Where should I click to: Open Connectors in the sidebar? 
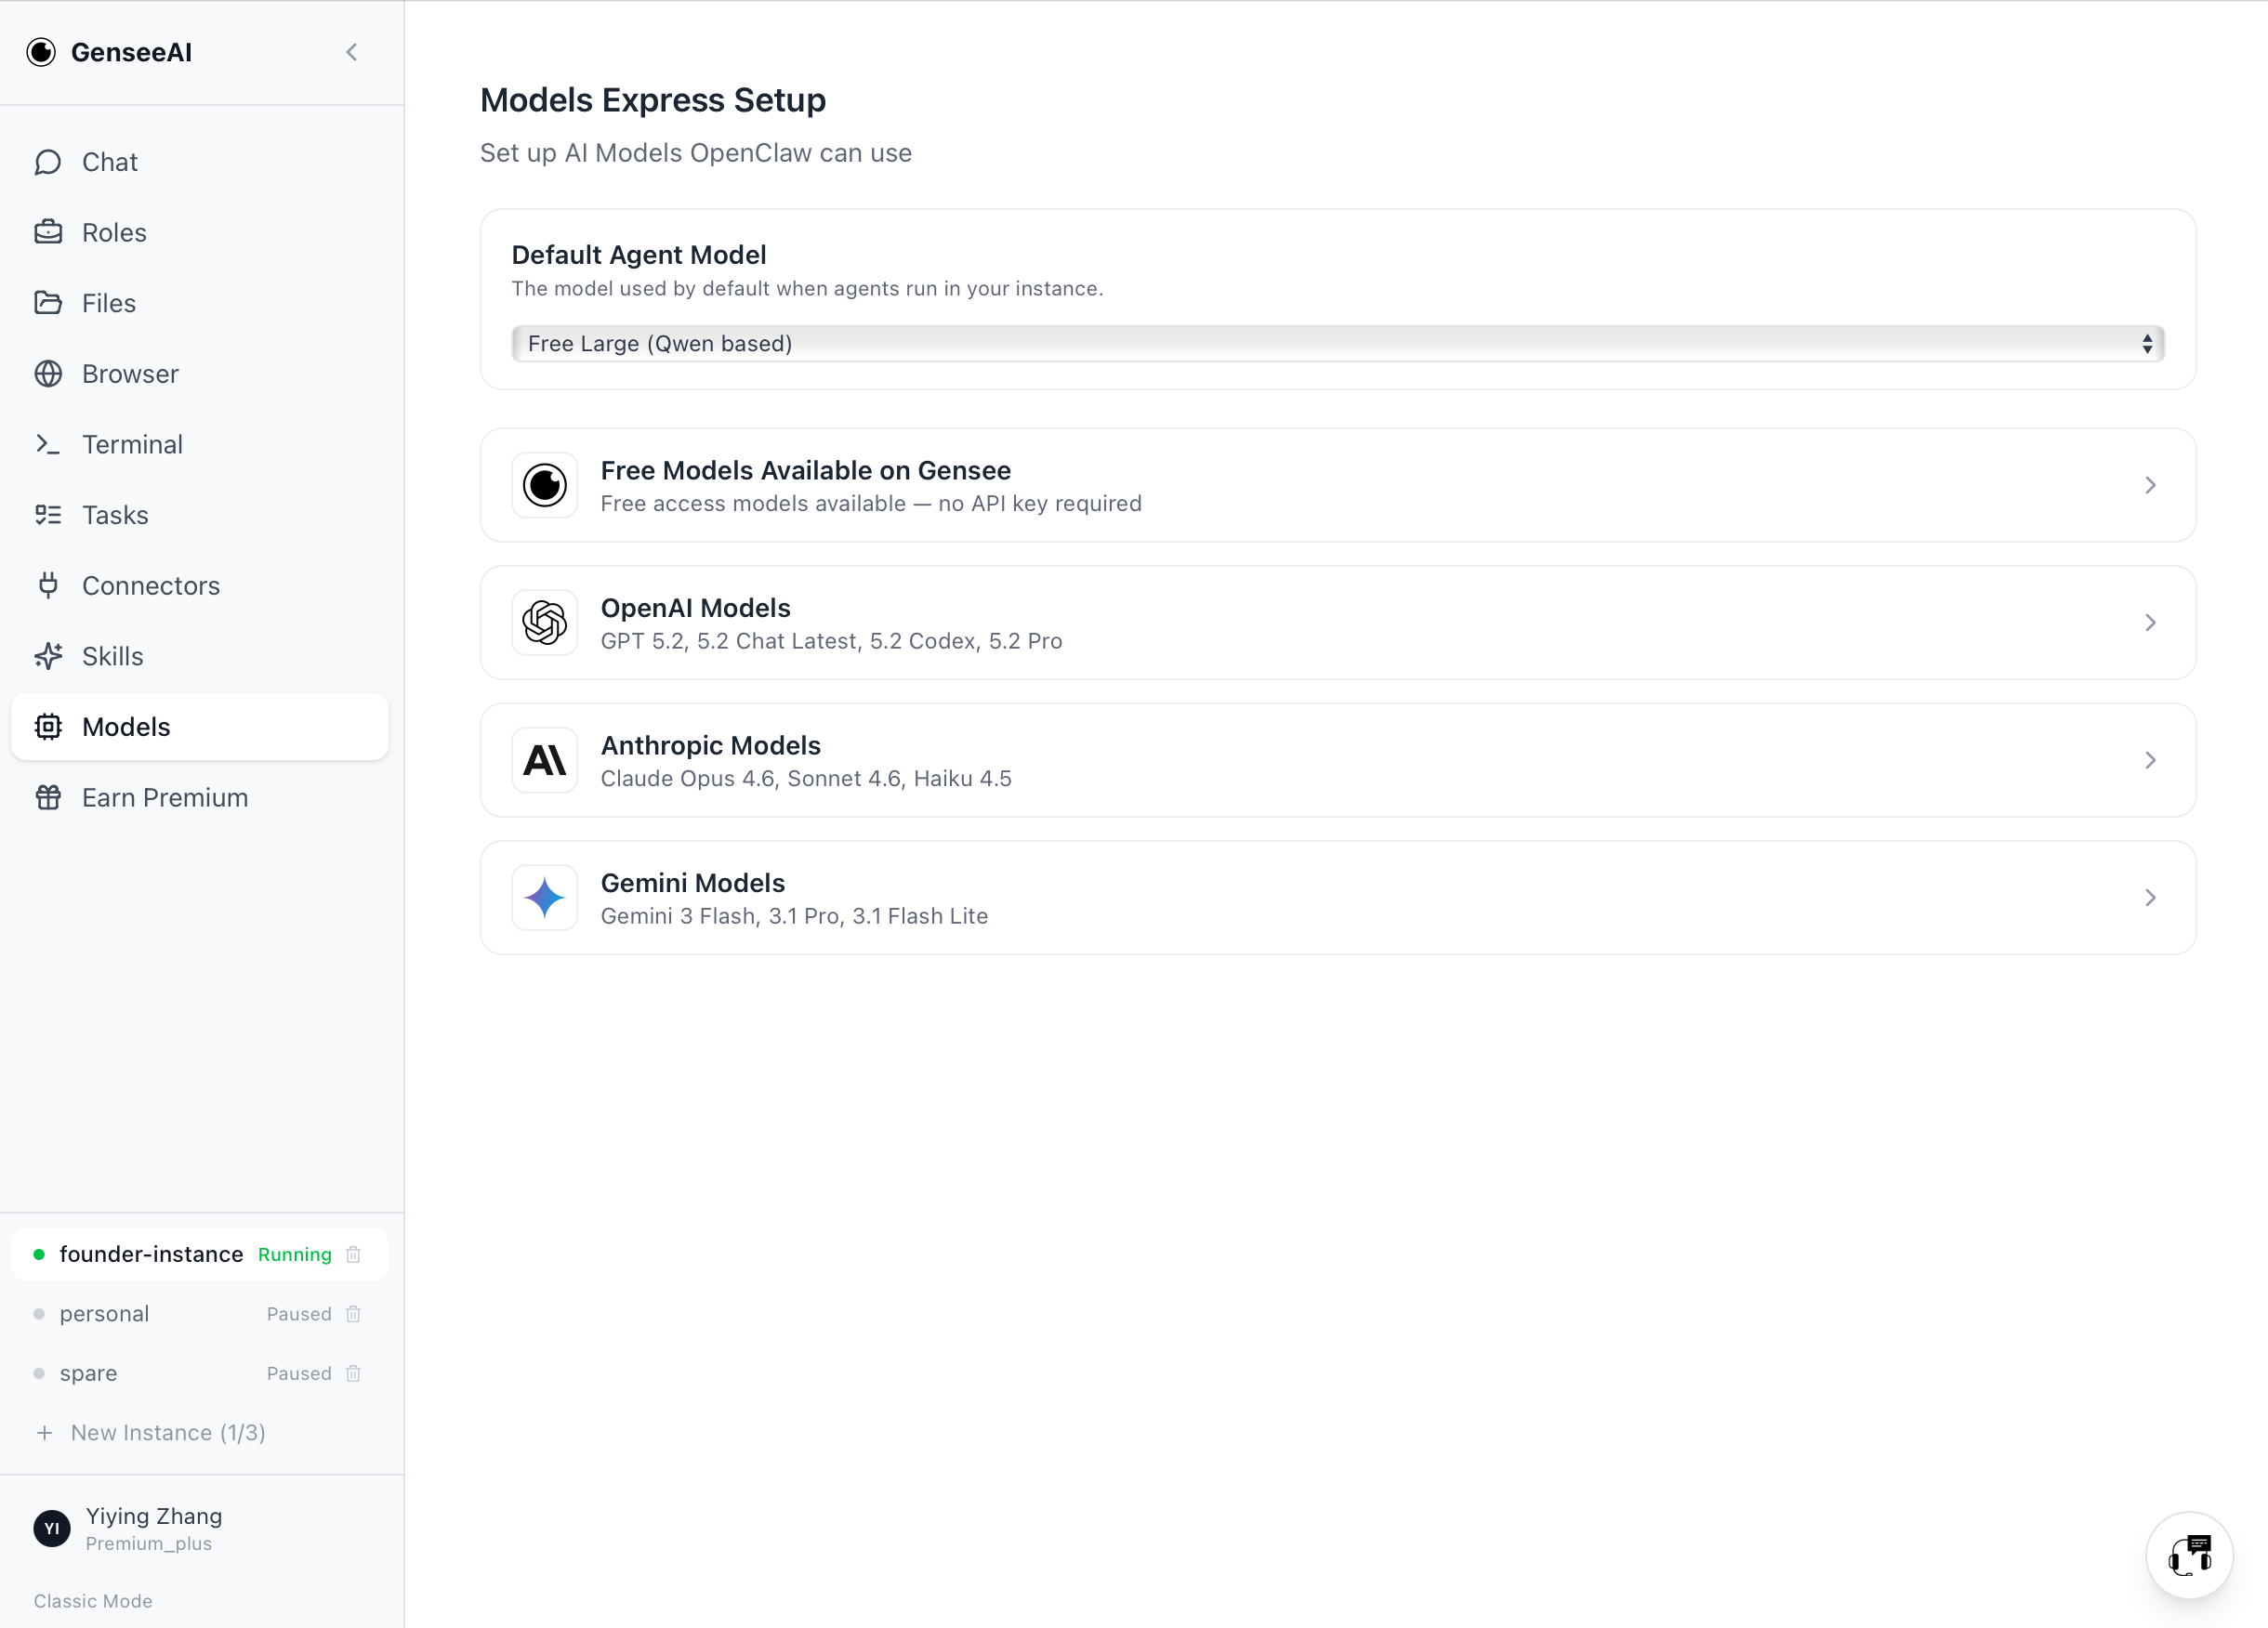pos(200,585)
